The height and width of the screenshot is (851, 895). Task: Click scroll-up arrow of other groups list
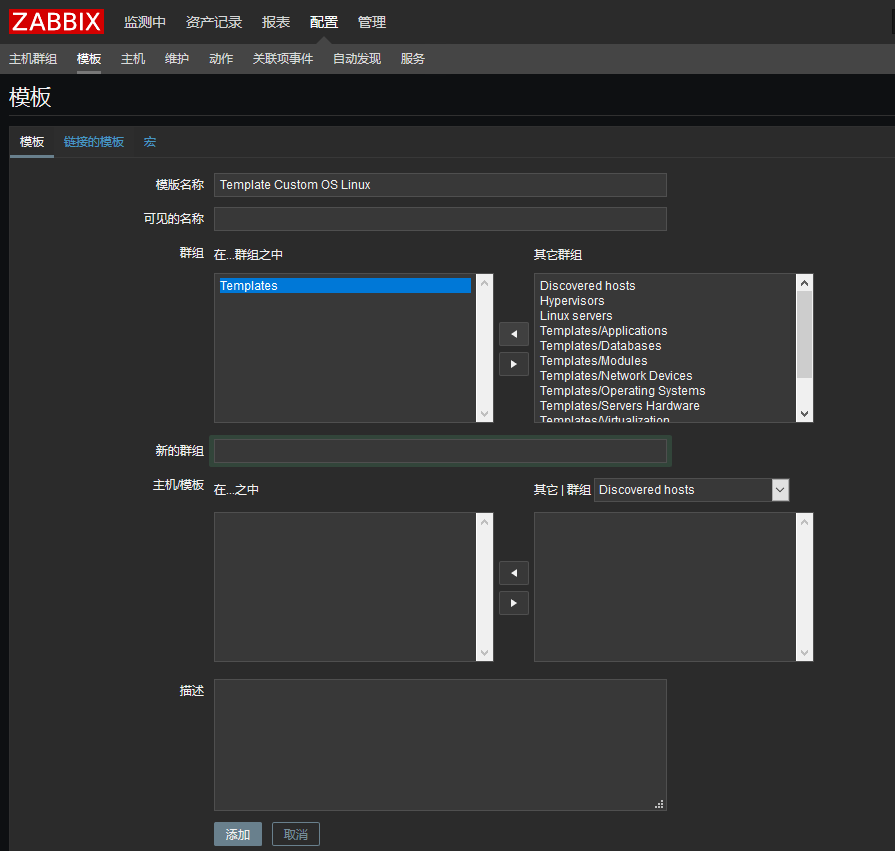pyautogui.click(x=804, y=283)
